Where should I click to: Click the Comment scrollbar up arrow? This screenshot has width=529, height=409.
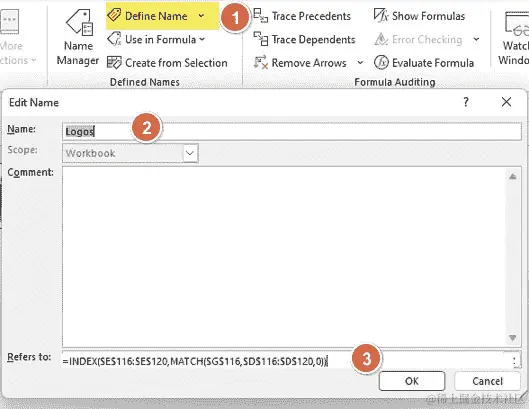point(513,176)
